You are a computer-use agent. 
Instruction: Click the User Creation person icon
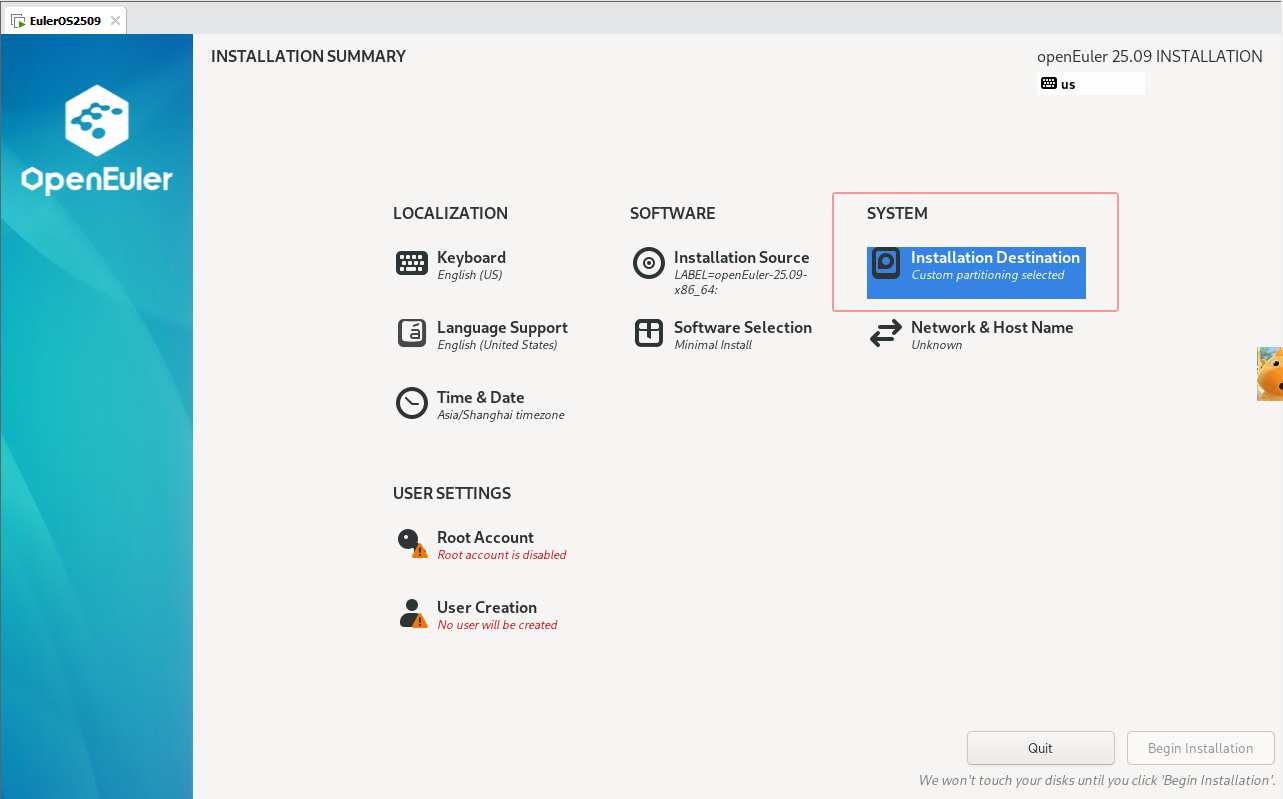pos(412,613)
